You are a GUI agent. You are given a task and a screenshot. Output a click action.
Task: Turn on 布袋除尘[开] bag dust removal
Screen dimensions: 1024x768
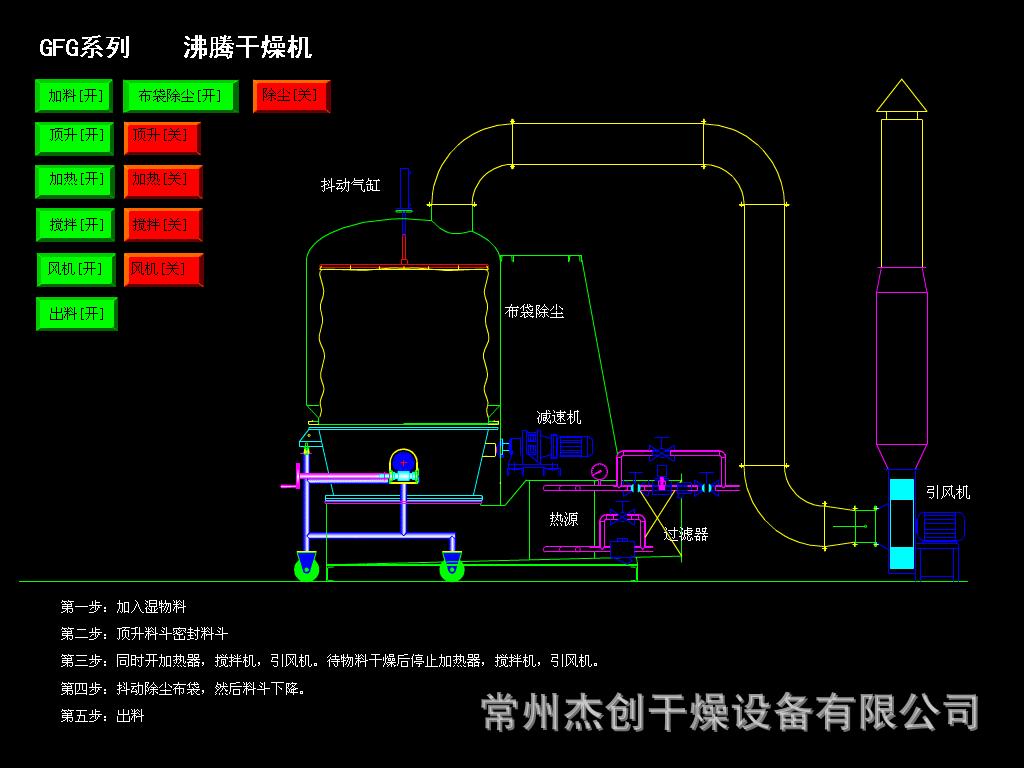pyautogui.click(x=180, y=96)
